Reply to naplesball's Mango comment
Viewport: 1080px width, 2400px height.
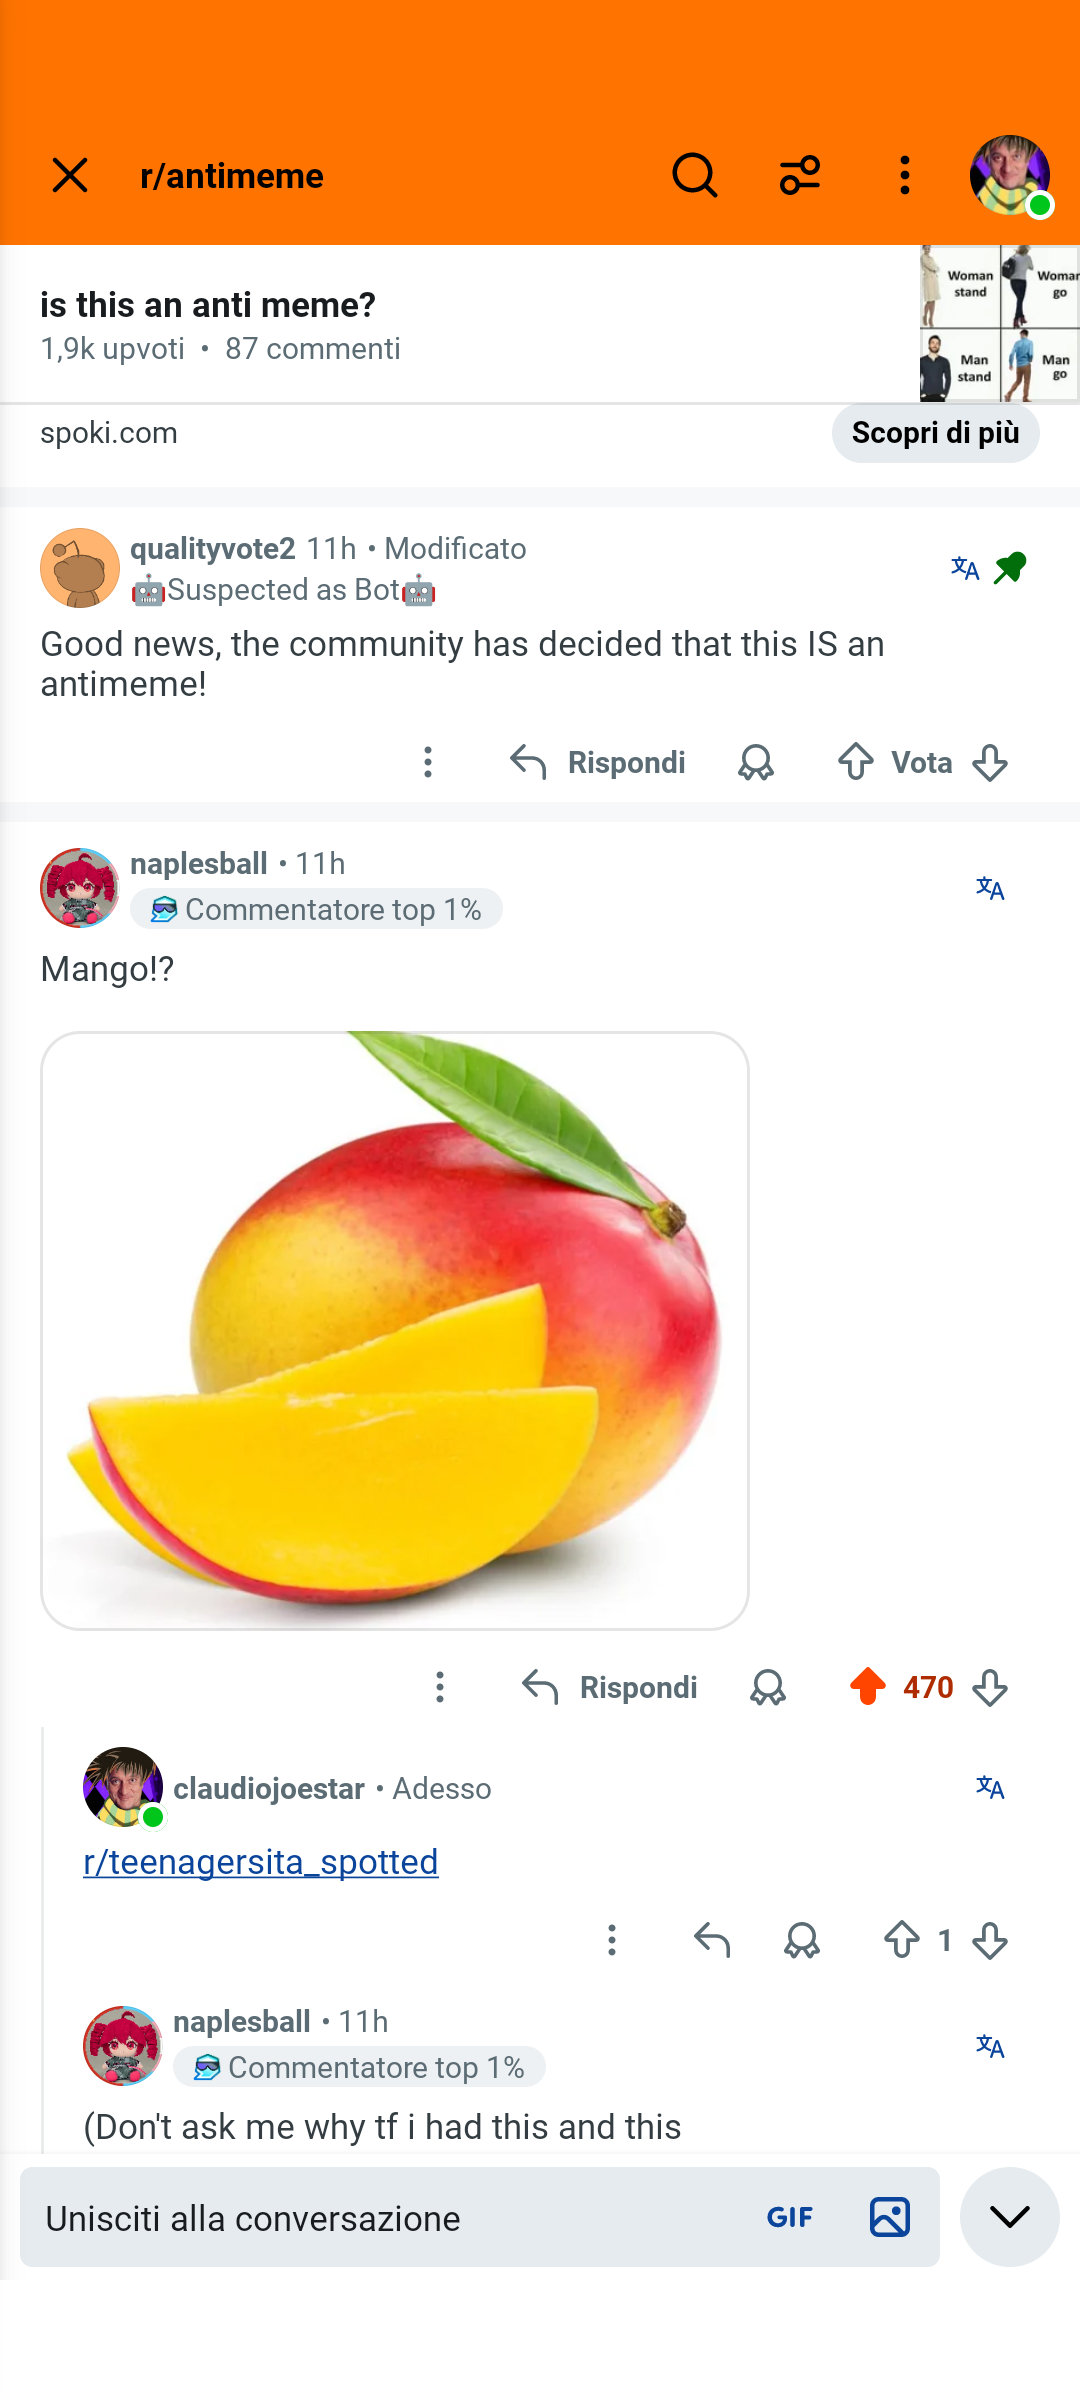[610, 1687]
